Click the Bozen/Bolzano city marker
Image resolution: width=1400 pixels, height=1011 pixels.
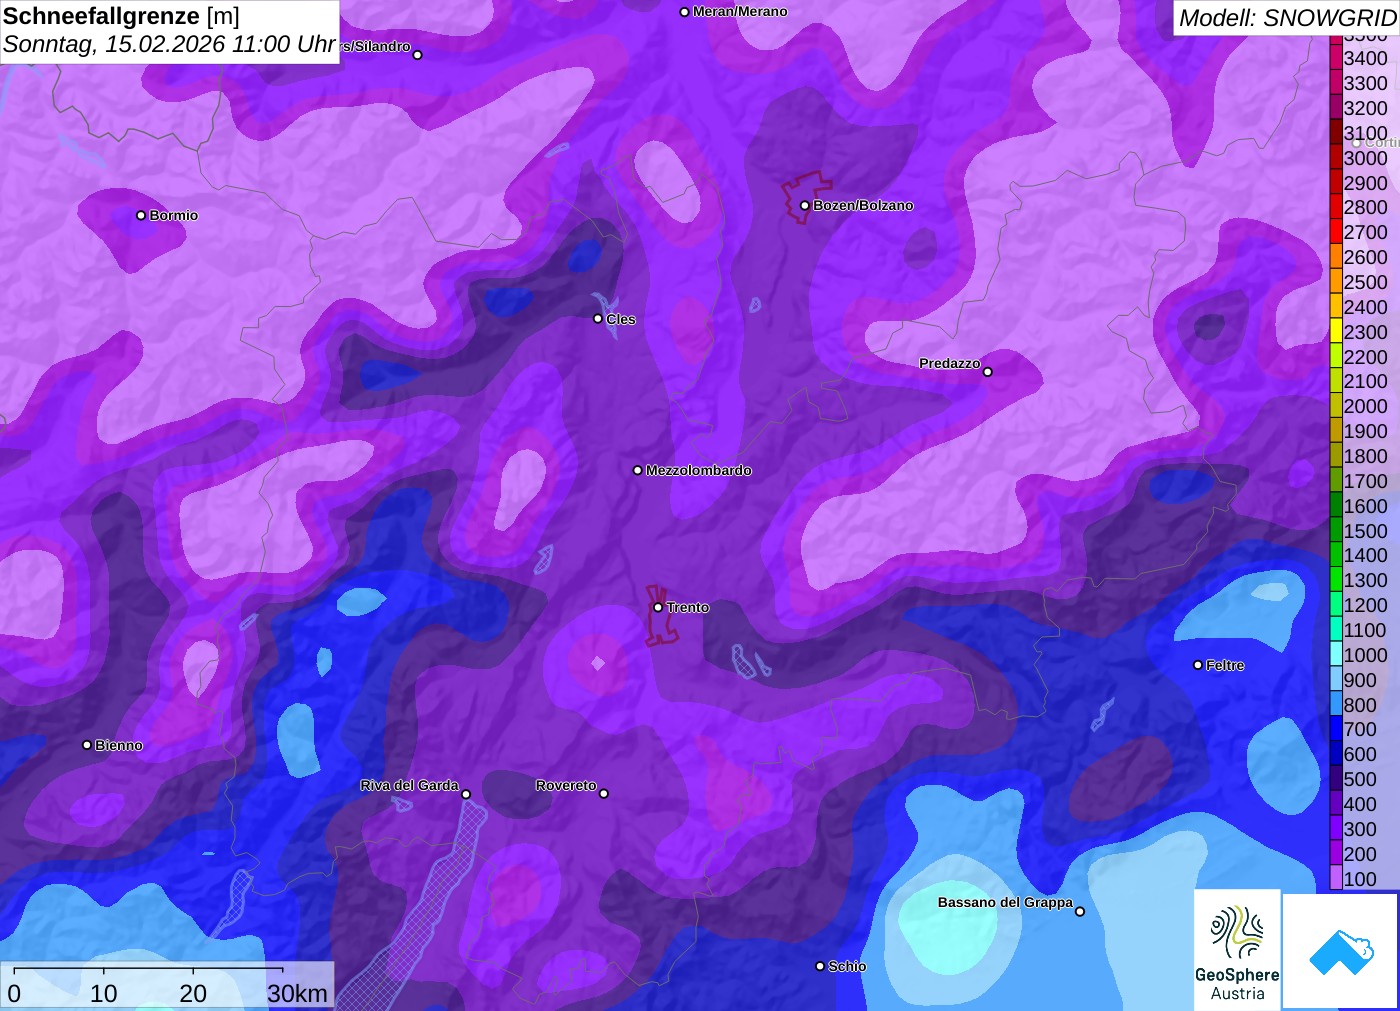[805, 205]
